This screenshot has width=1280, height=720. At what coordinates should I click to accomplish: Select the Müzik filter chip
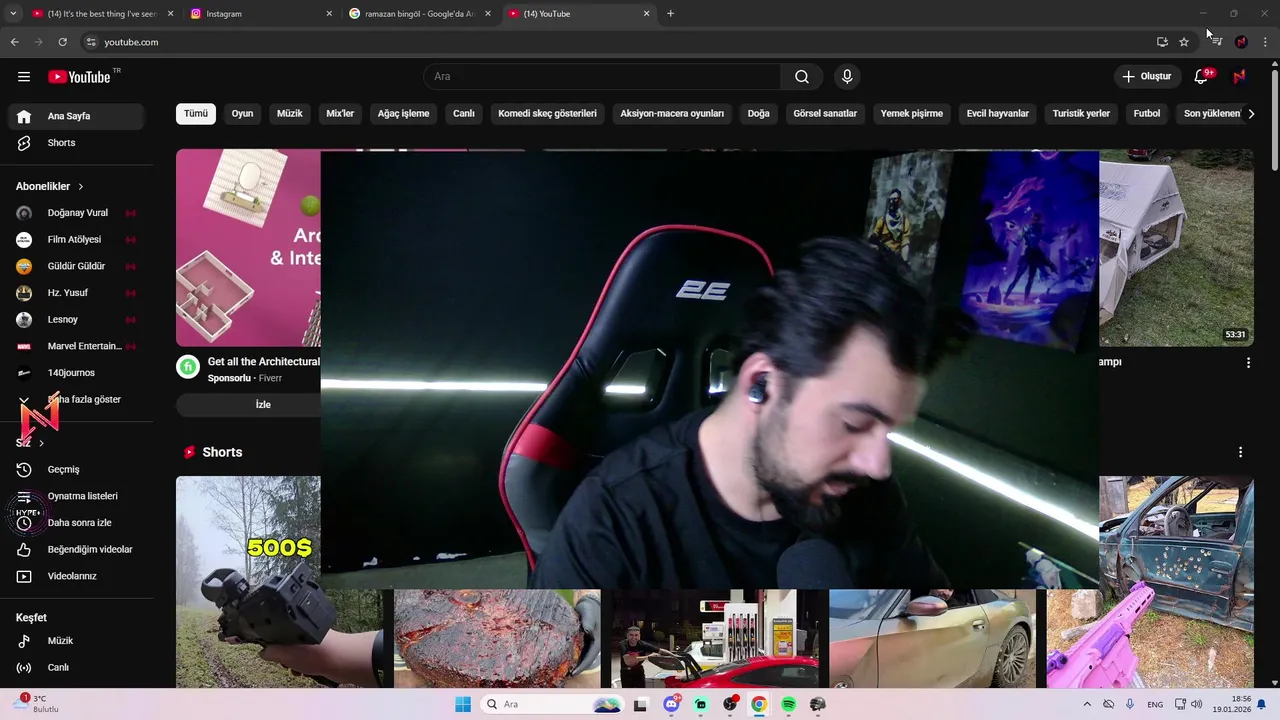(290, 114)
